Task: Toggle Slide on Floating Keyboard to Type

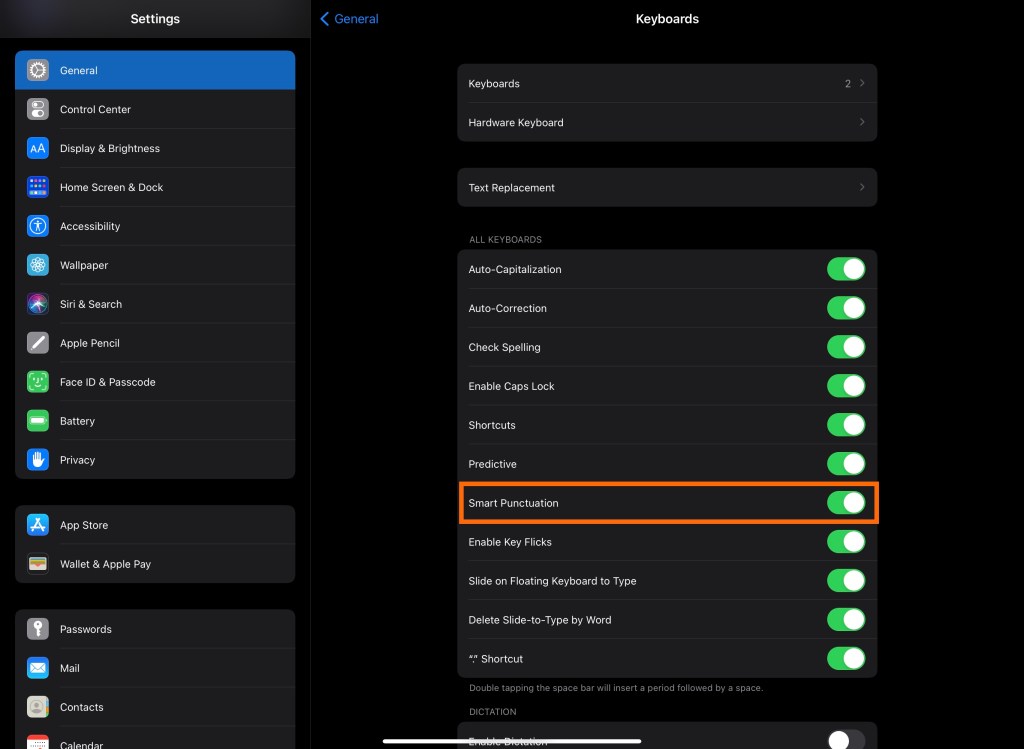Action: (846, 580)
